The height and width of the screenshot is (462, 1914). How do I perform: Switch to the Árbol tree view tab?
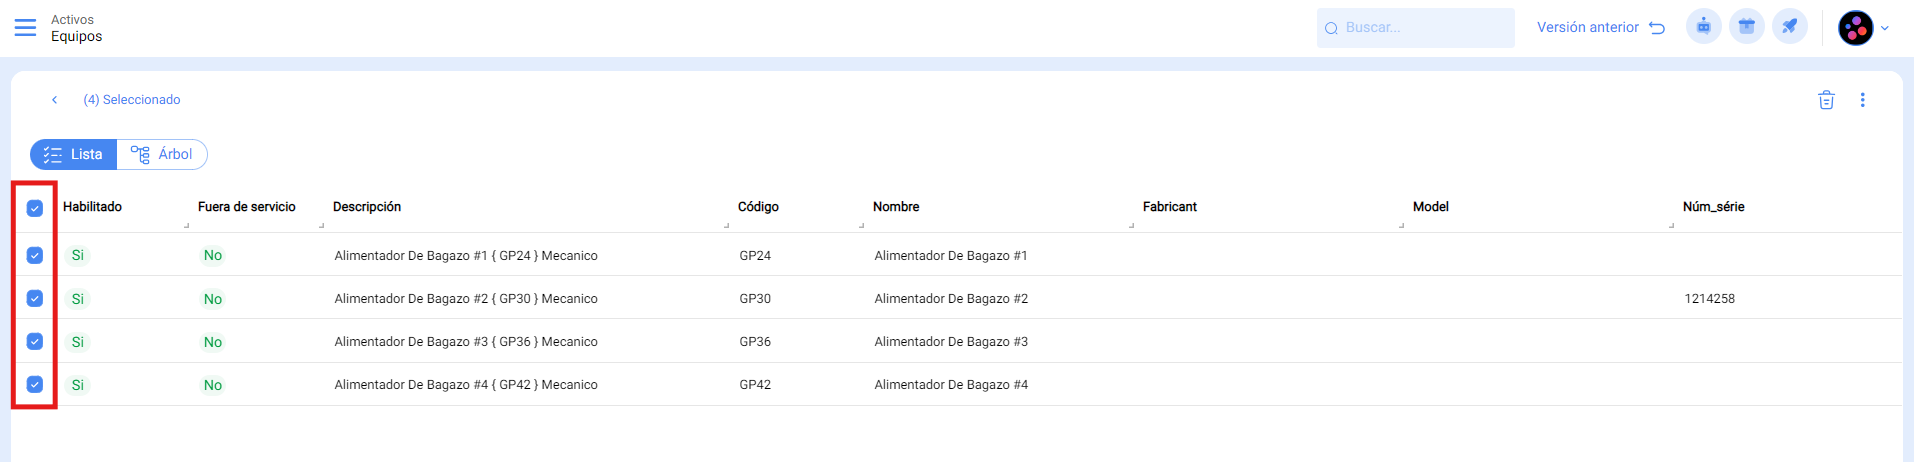(162, 154)
